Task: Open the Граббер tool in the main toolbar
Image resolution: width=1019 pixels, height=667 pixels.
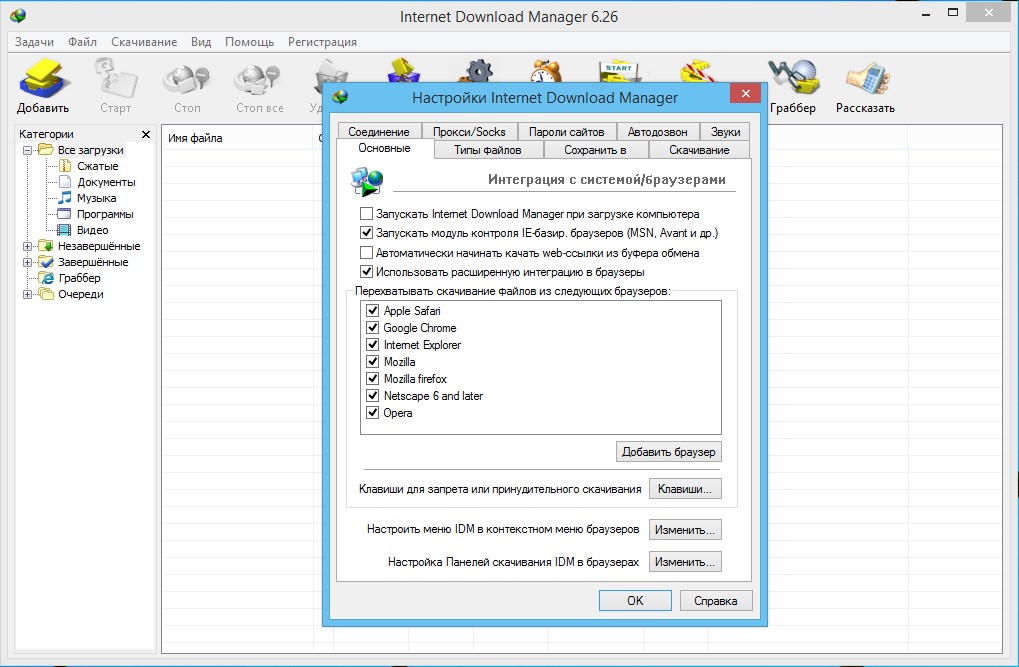Action: pyautogui.click(x=793, y=85)
